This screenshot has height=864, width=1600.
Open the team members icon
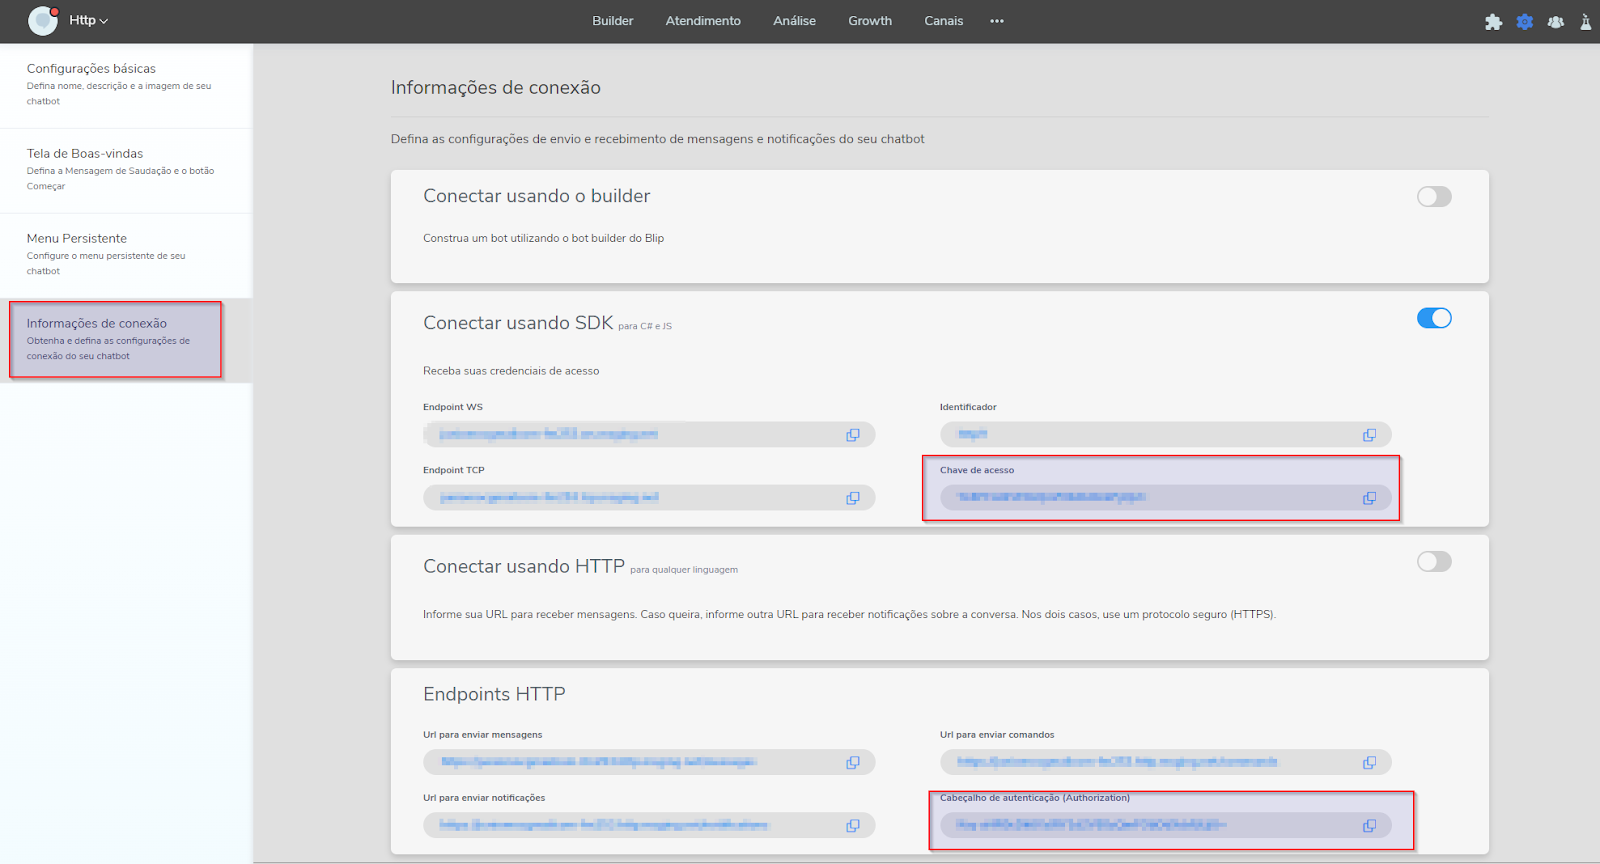click(x=1555, y=22)
